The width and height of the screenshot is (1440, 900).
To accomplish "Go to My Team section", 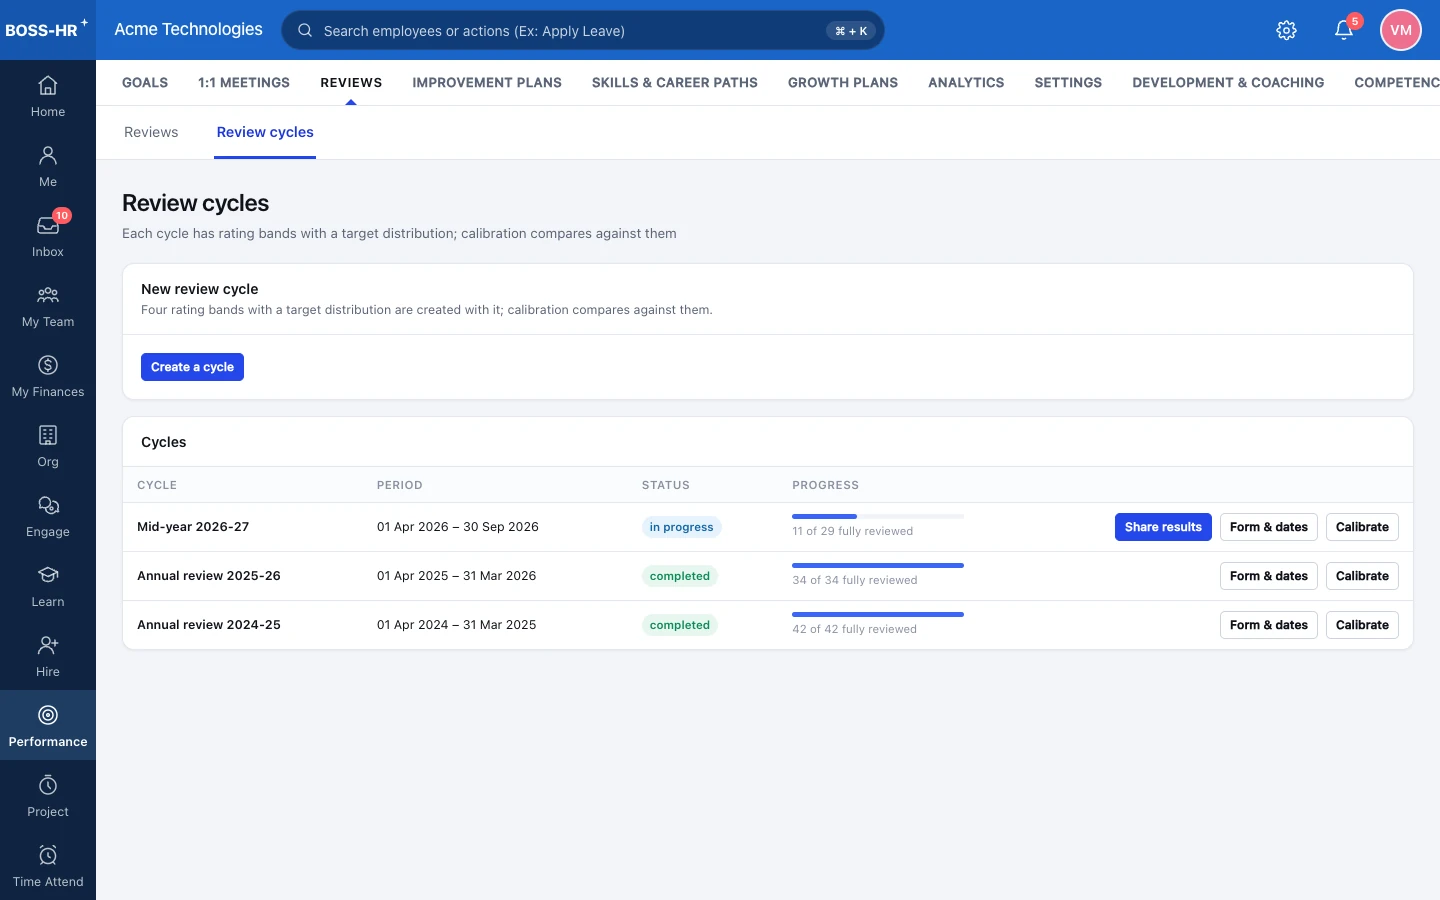I will click(48, 305).
